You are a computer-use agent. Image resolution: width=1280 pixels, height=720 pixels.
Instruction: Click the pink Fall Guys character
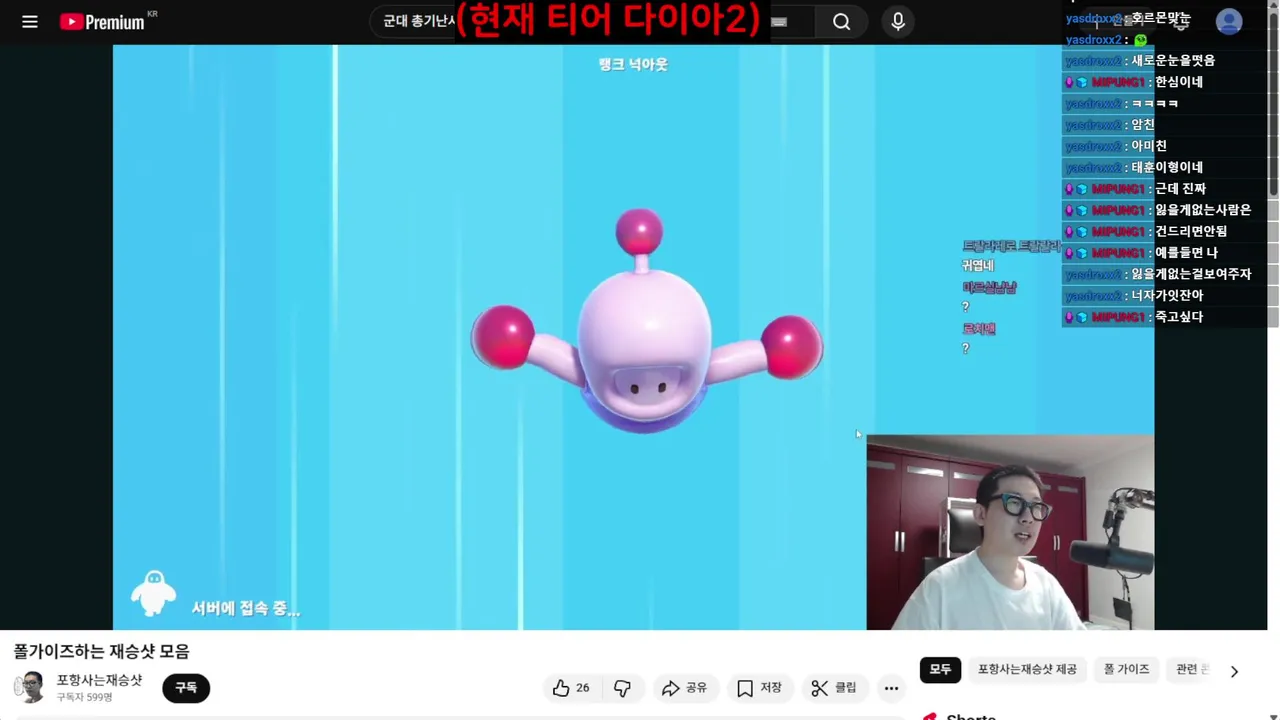coord(646,322)
